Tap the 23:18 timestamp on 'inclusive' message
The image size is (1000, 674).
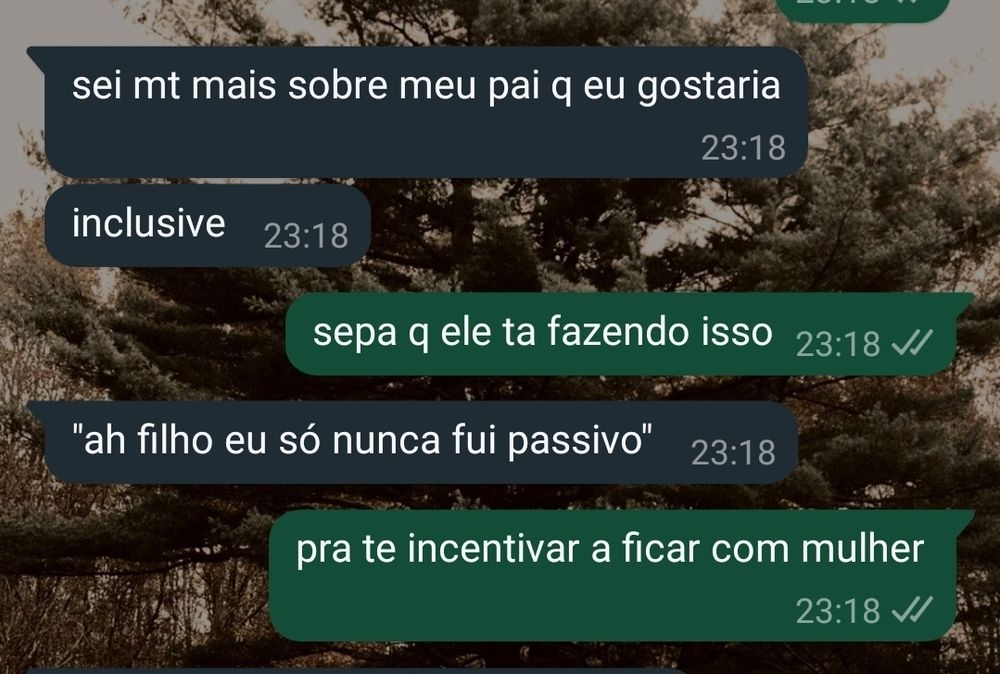click(306, 236)
